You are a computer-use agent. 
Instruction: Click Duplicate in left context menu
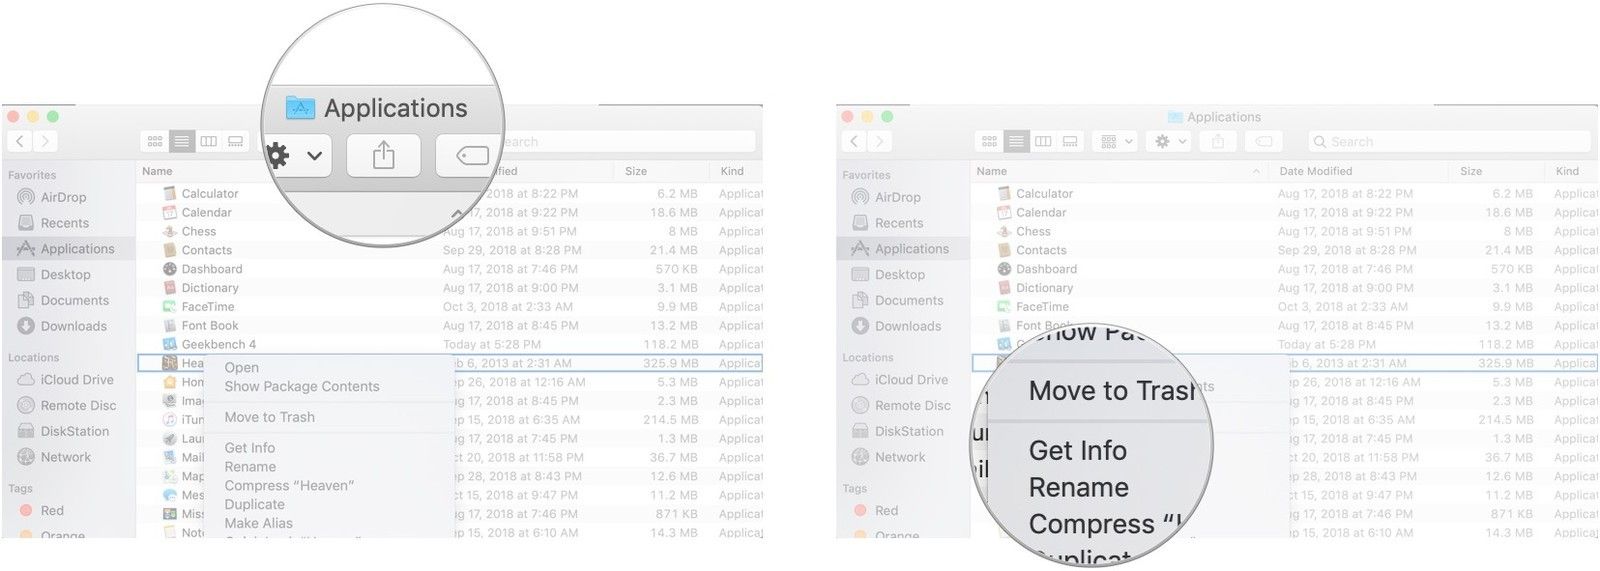coord(254,504)
